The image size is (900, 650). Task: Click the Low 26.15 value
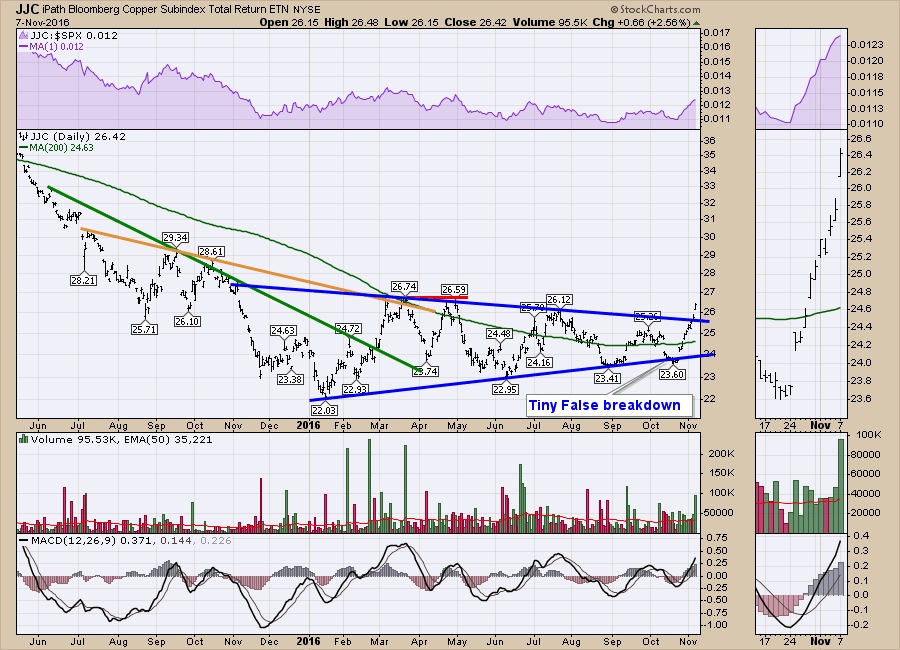coord(413,22)
